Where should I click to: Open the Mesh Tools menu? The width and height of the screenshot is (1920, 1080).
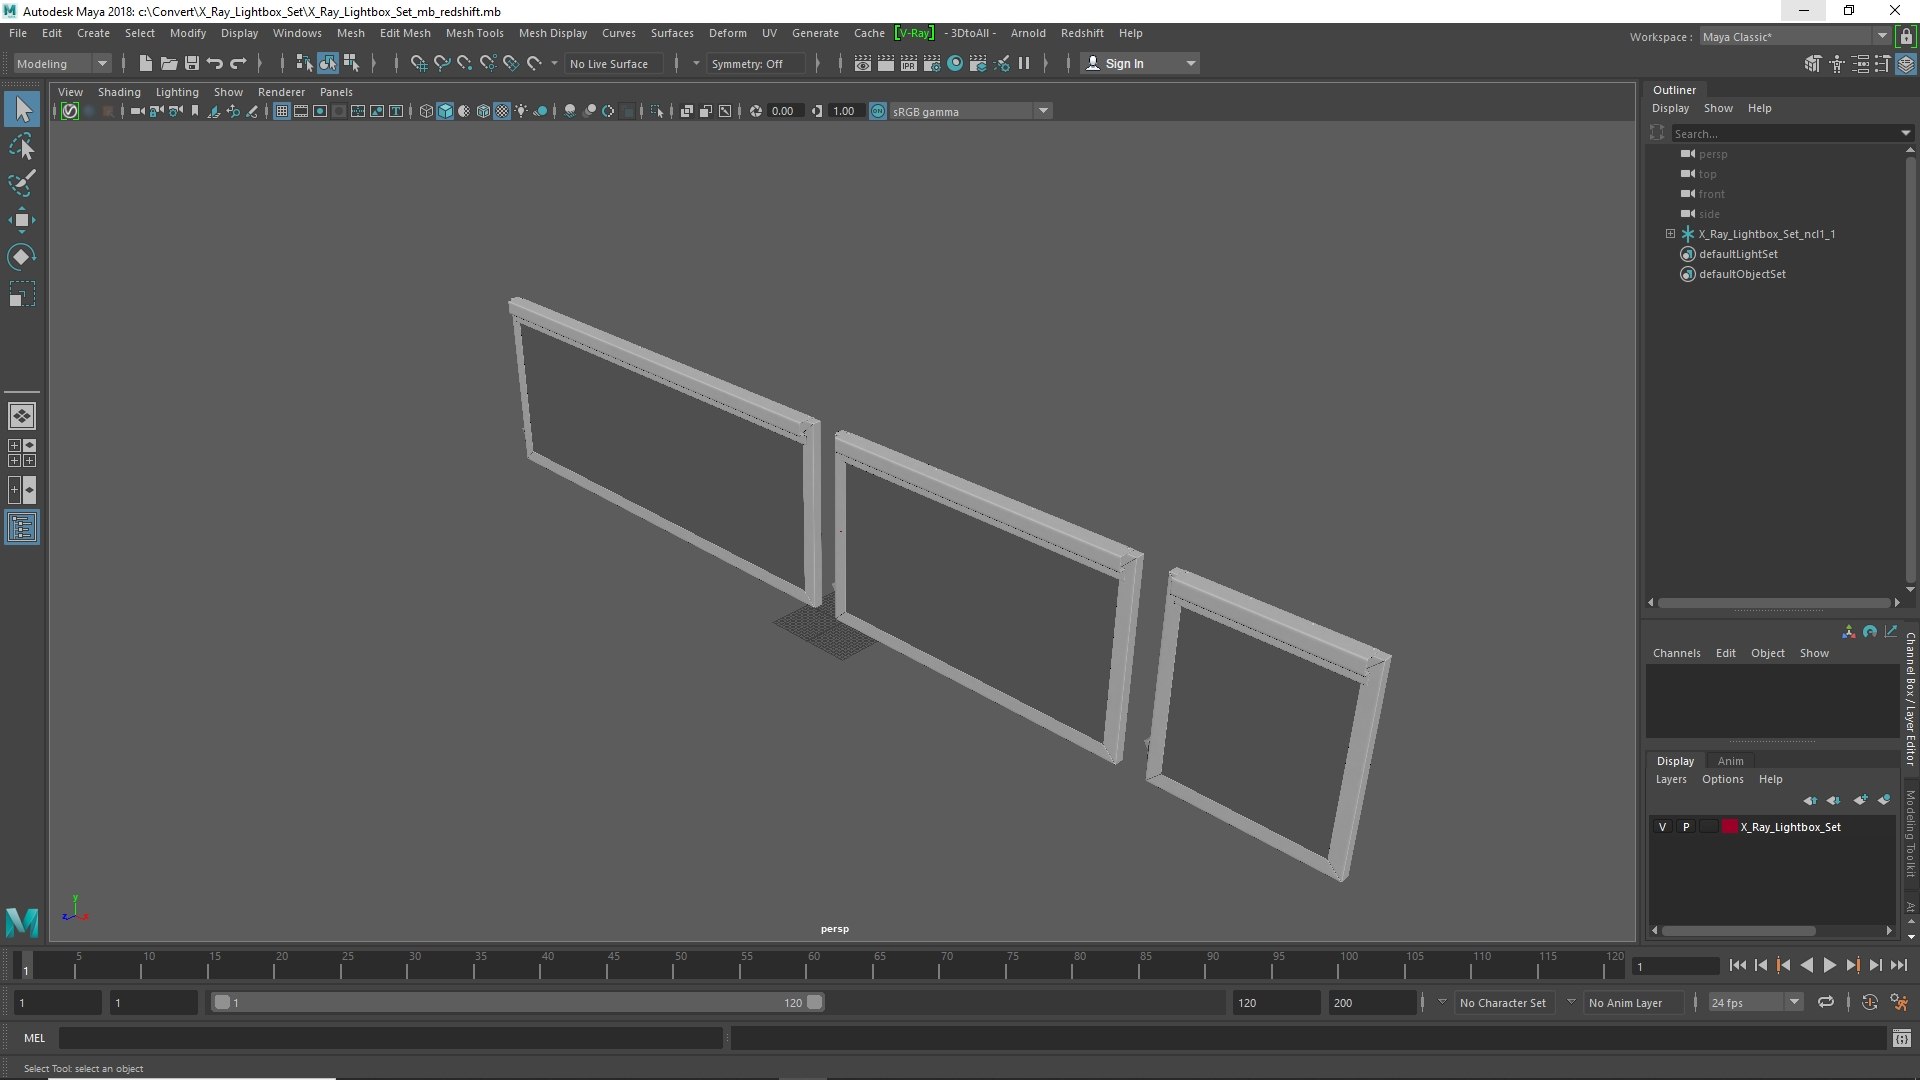tap(474, 33)
